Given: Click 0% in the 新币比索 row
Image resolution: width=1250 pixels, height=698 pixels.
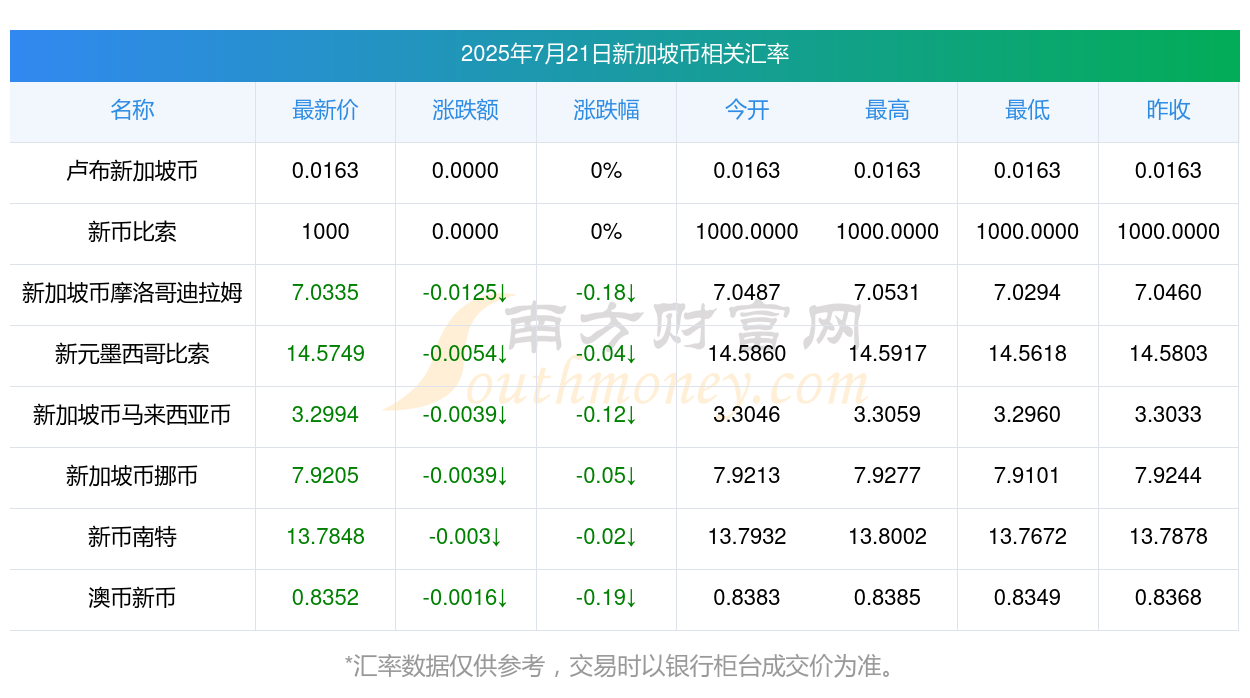Looking at the screenshot, I should (606, 232).
